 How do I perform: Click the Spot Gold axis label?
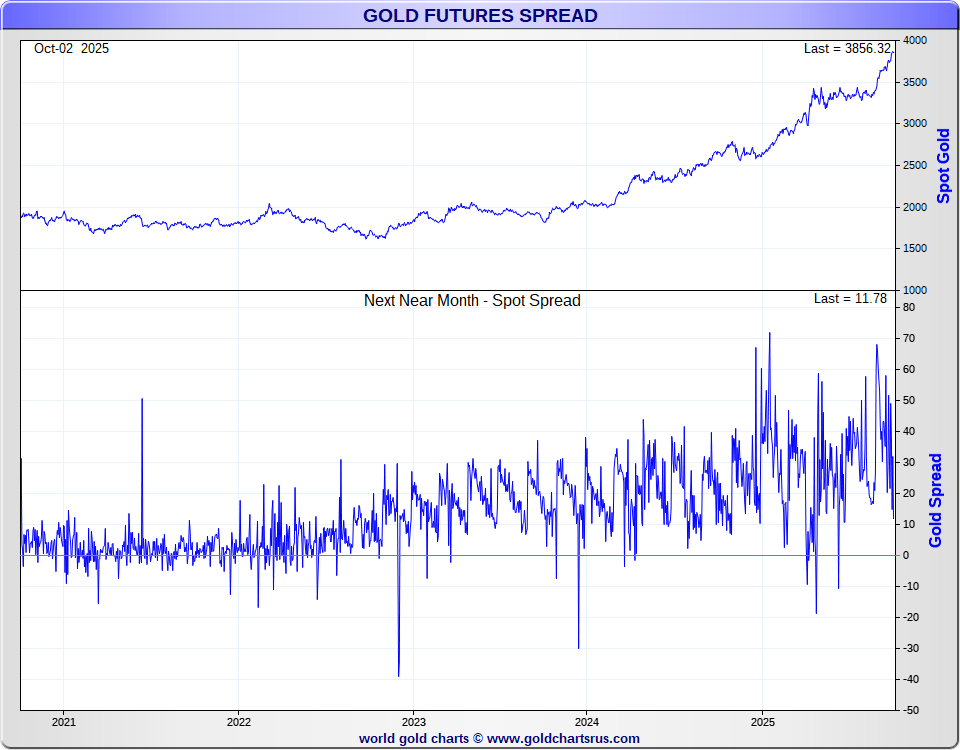tap(943, 166)
